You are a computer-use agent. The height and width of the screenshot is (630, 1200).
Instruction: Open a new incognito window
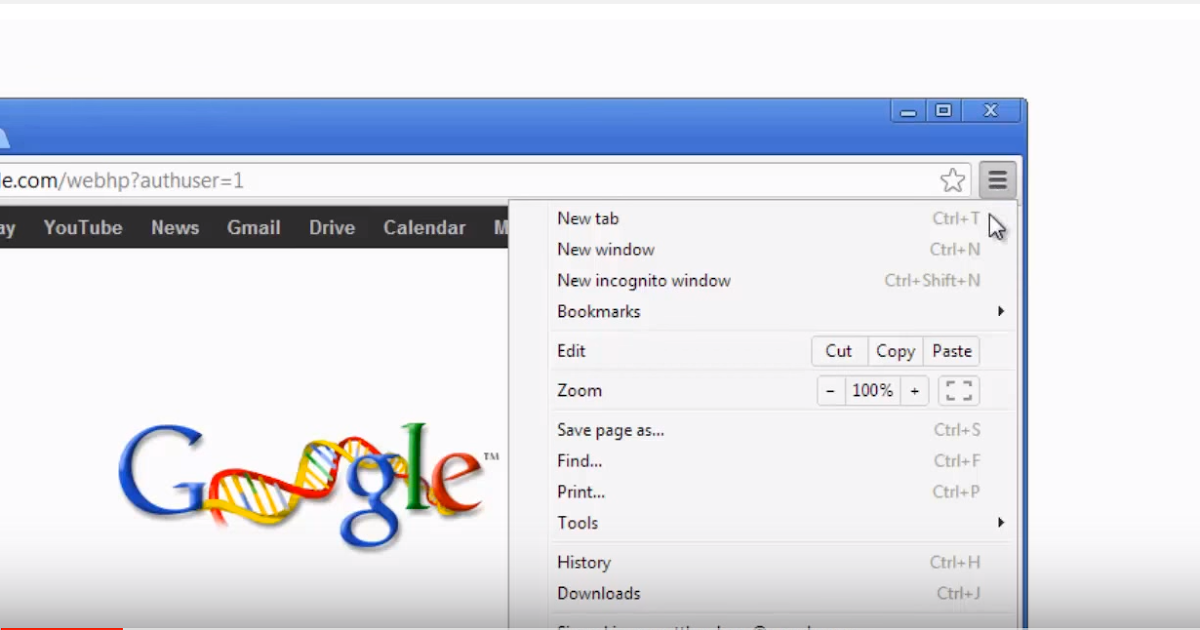(x=644, y=280)
